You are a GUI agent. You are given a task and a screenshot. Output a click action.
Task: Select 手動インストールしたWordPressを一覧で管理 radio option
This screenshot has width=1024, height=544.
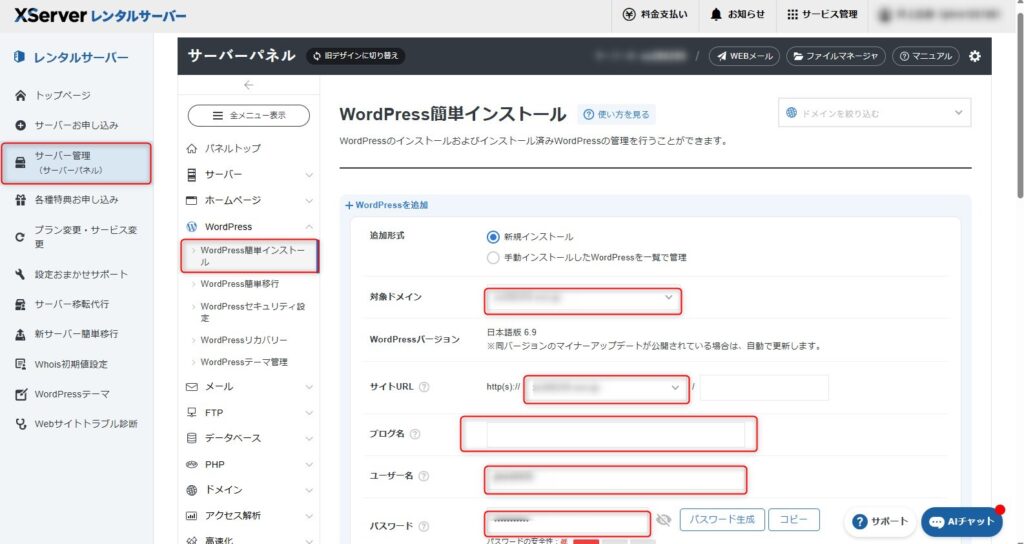coord(492,257)
